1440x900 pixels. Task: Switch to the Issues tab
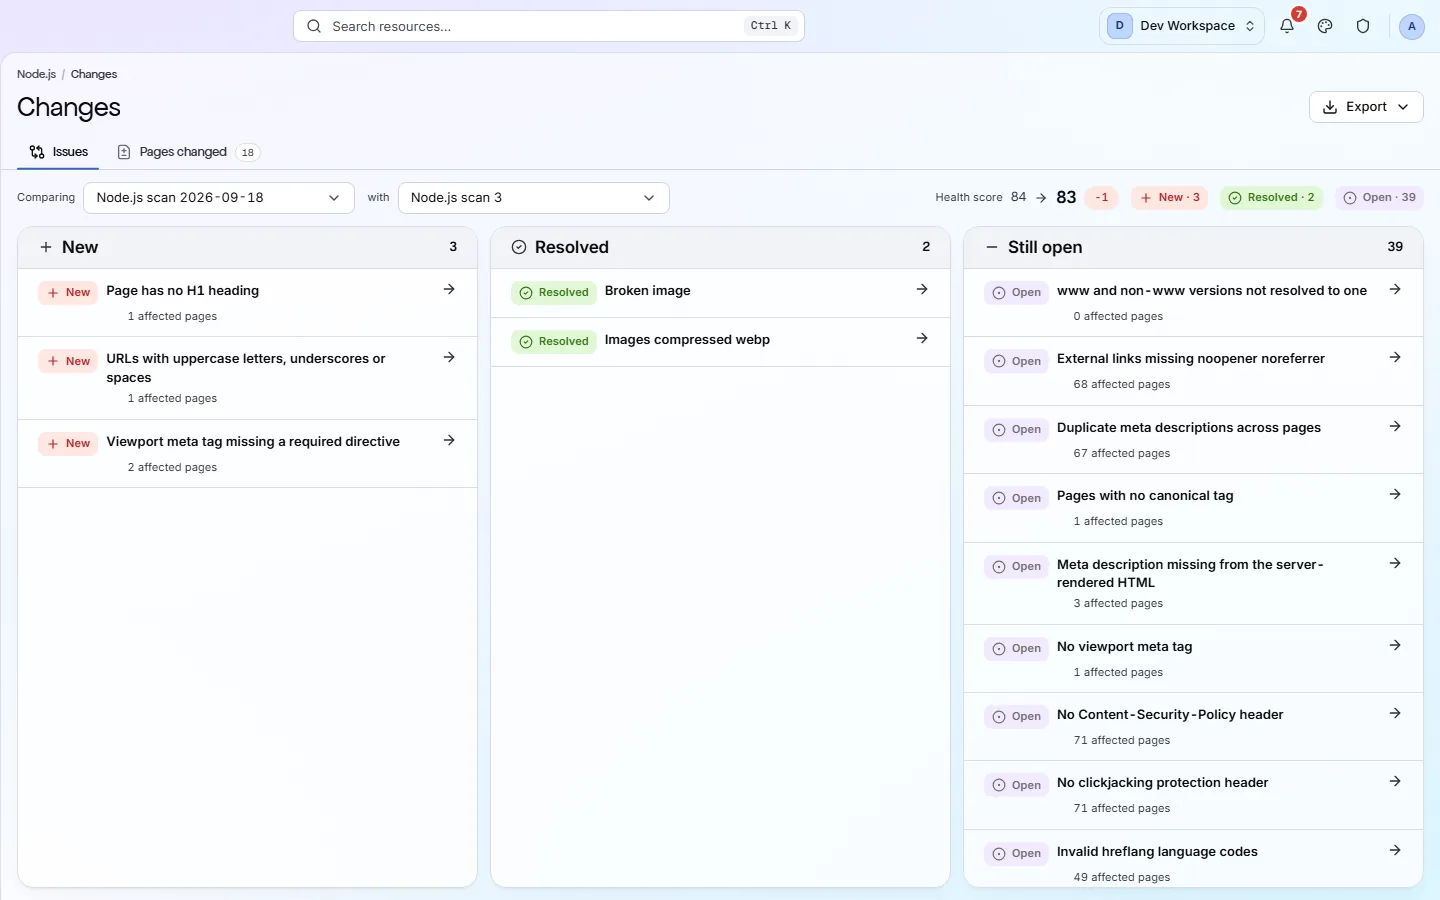click(58, 152)
